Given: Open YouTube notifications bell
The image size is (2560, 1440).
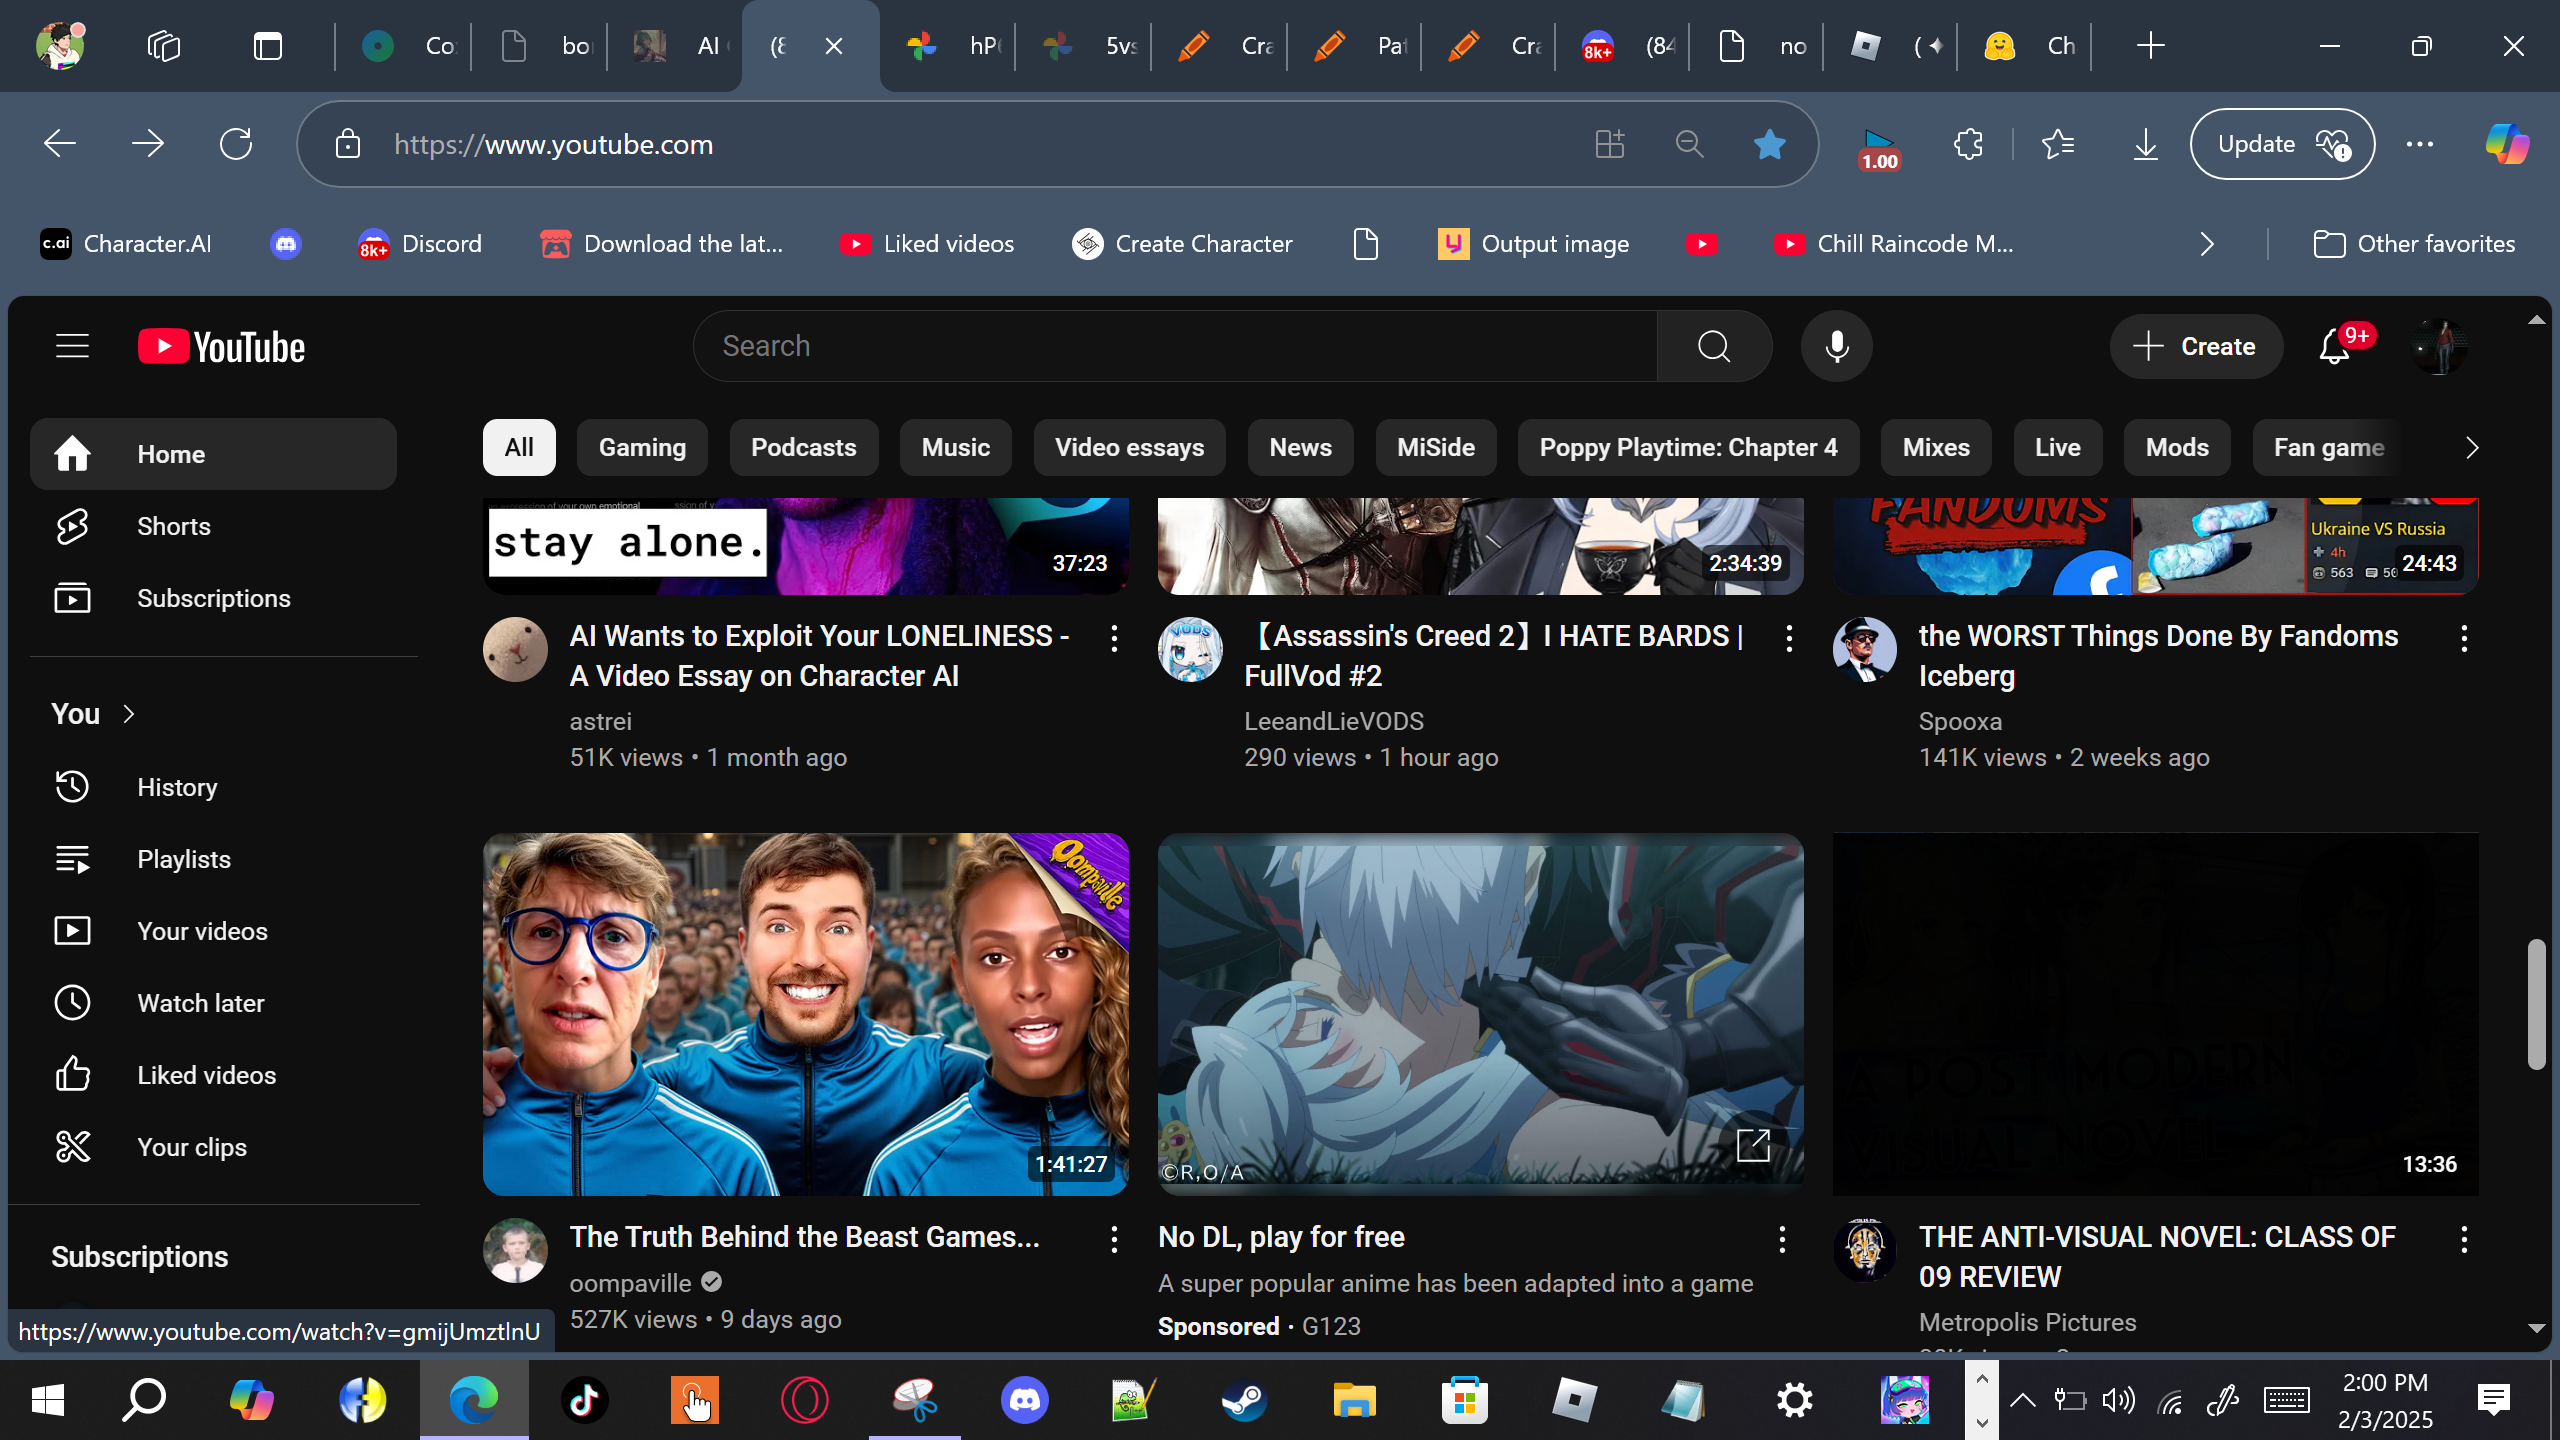Looking at the screenshot, I should tap(2335, 346).
